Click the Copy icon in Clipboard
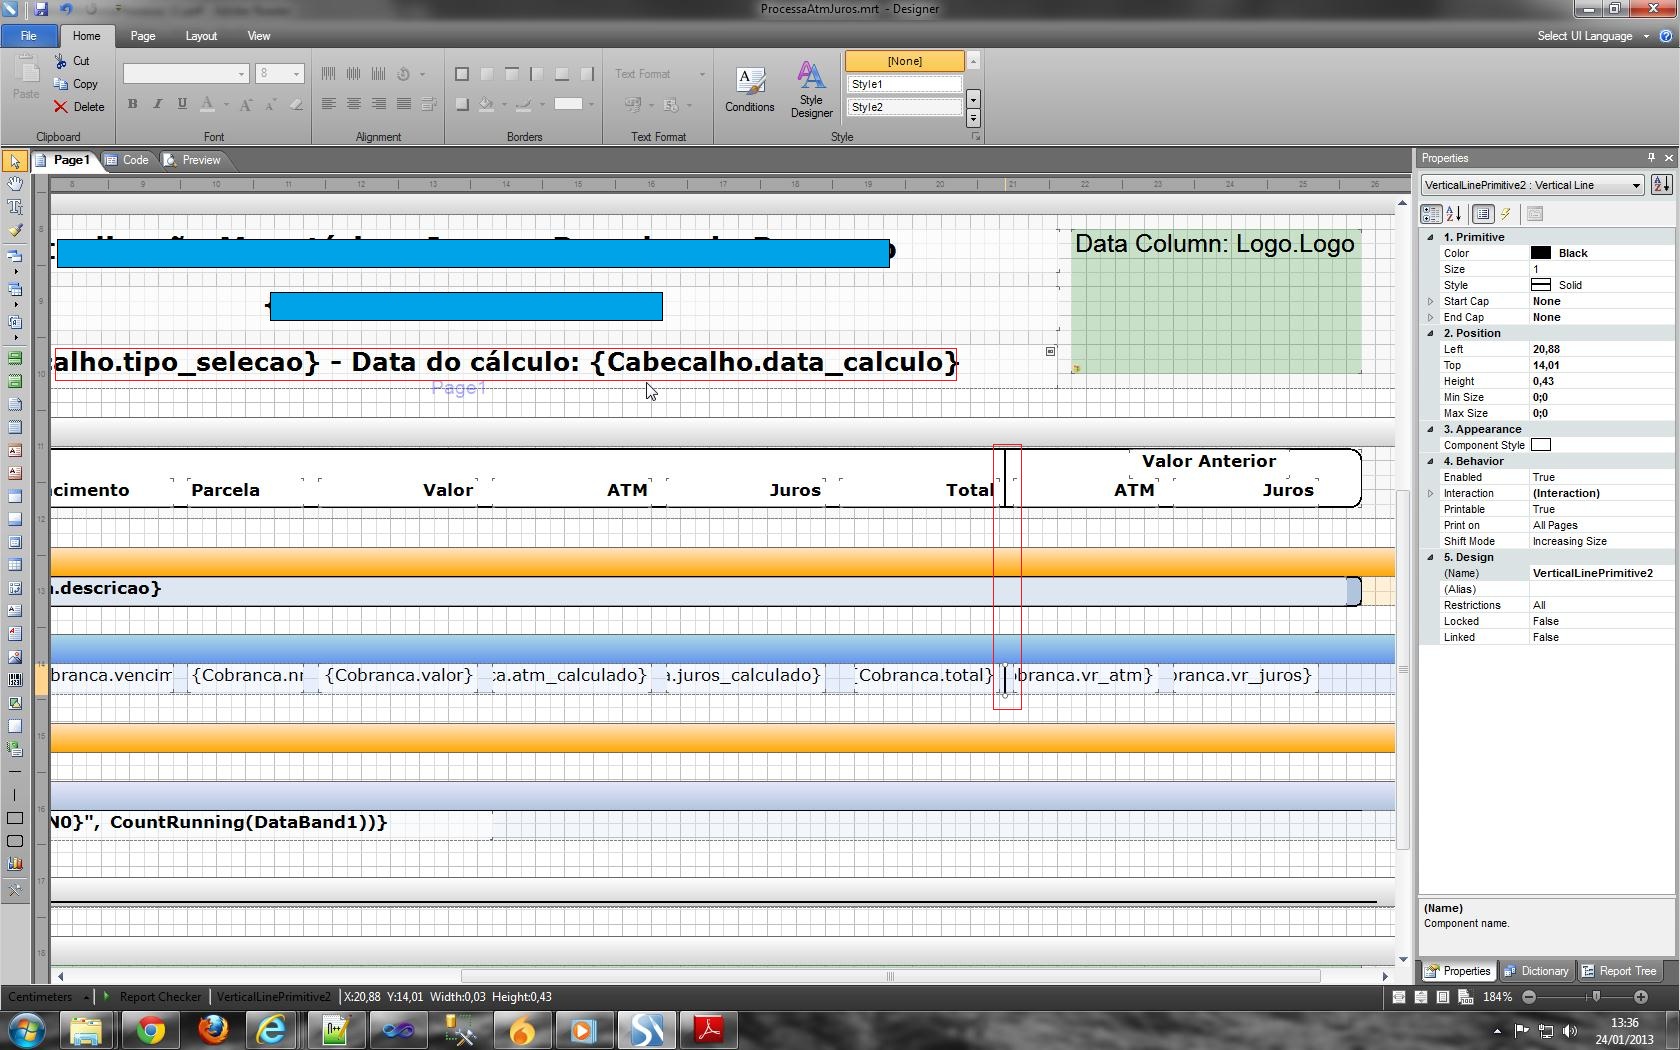 pos(62,84)
